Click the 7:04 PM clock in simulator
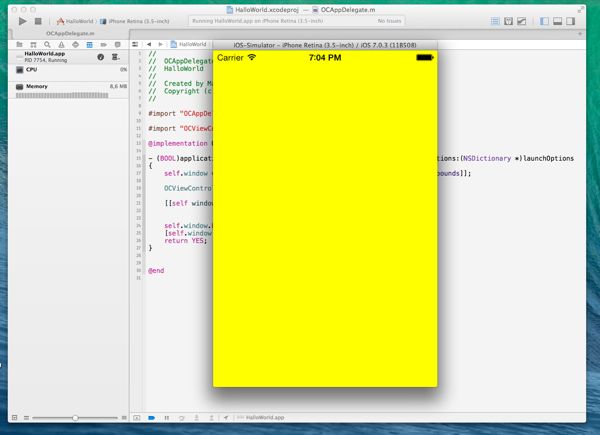Viewport: 600px width, 435px height. coord(325,58)
